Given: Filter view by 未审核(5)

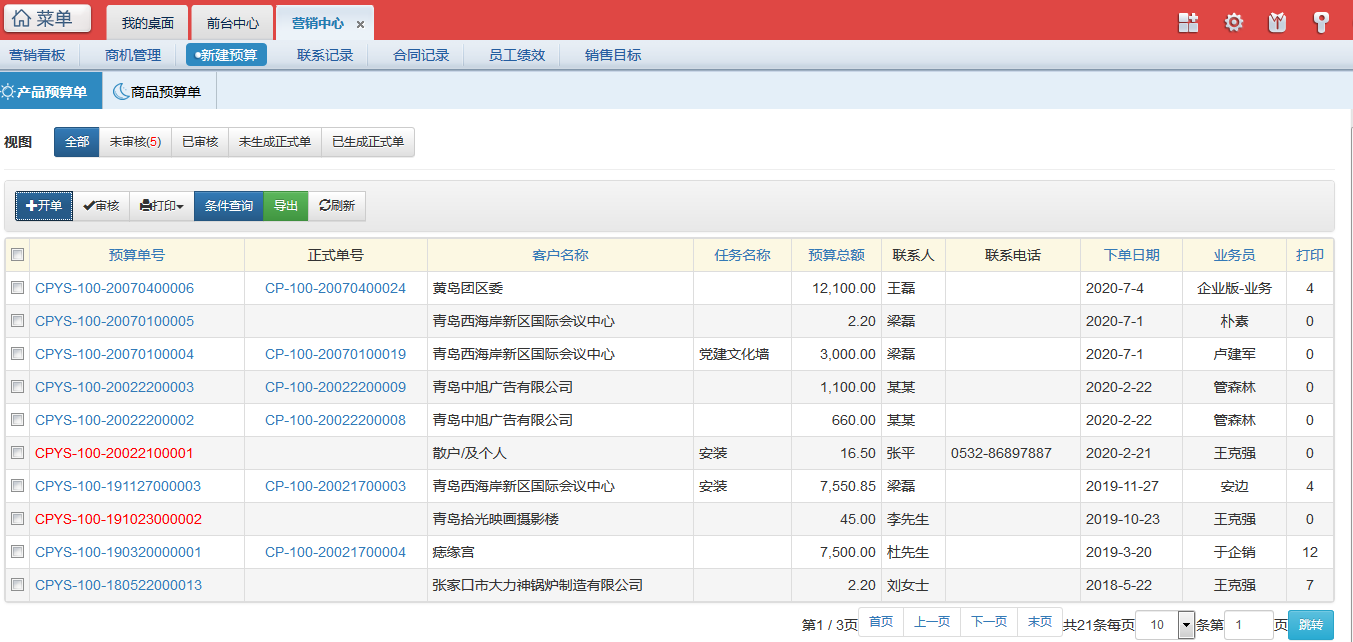Looking at the screenshot, I should [x=135, y=142].
